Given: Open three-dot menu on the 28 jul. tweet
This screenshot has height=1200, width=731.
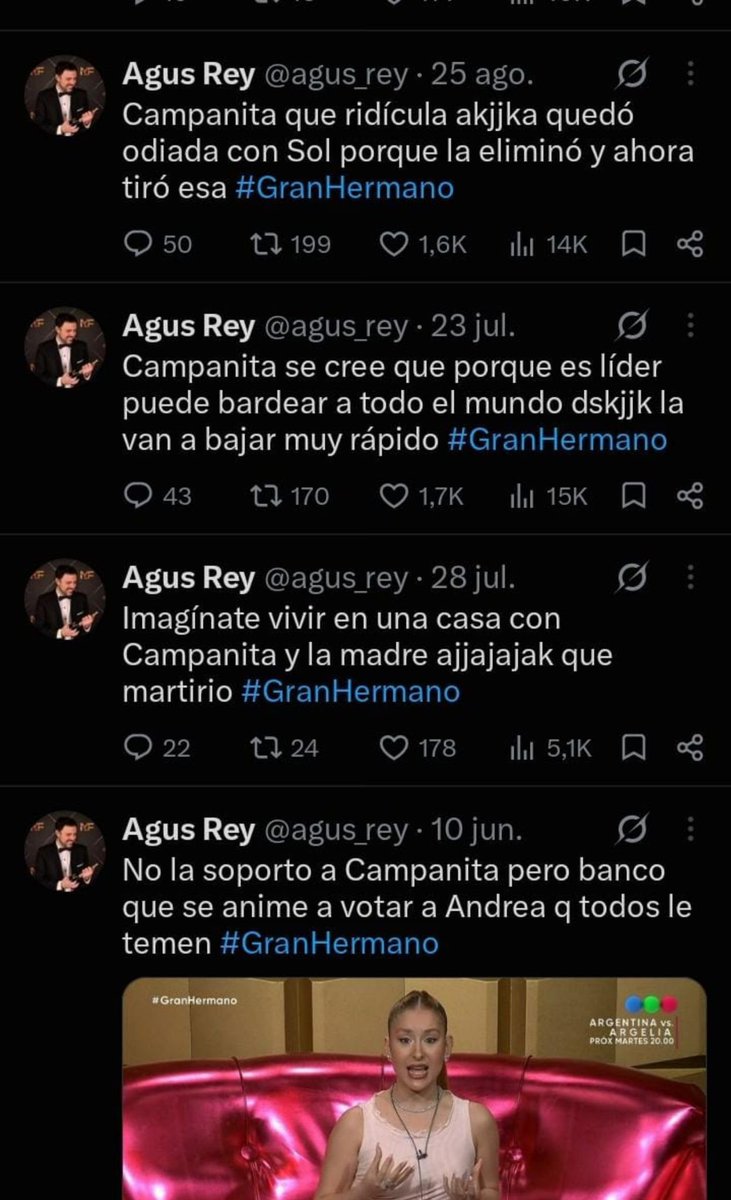Looking at the screenshot, I should click(690, 578).
